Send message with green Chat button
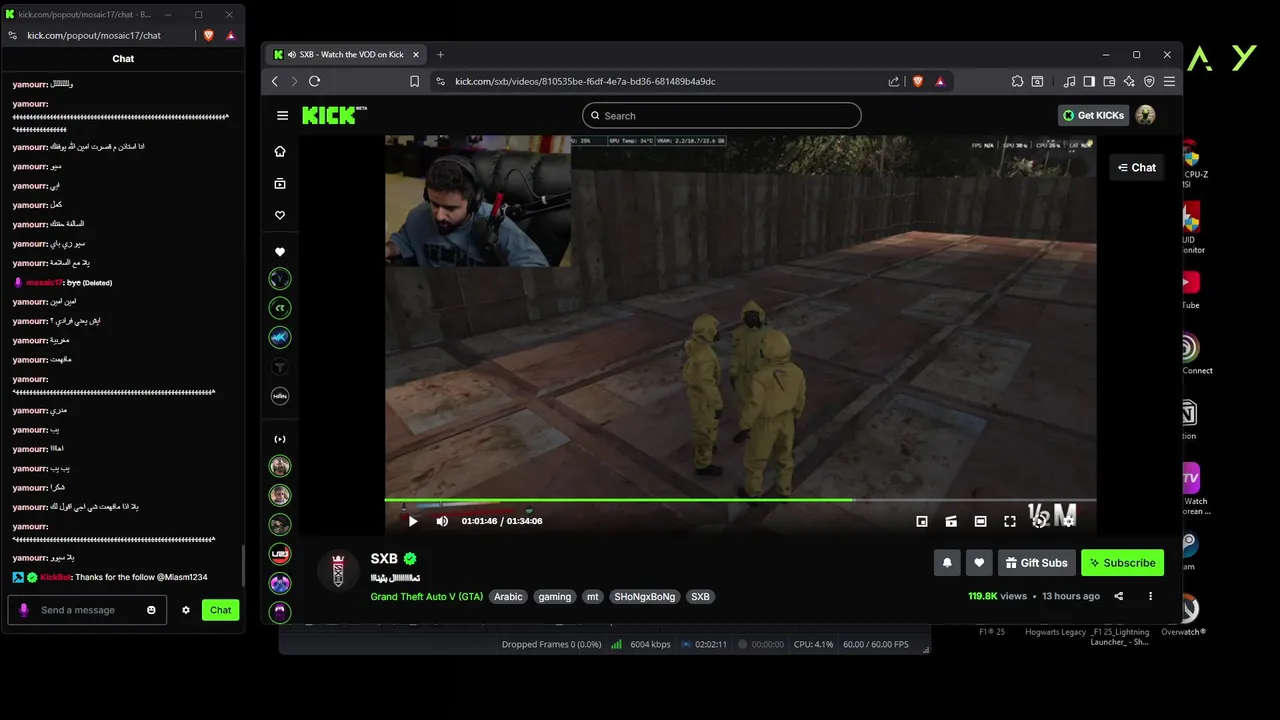The width and height of the screenshot is (1280, 720). tap(220, 610)
